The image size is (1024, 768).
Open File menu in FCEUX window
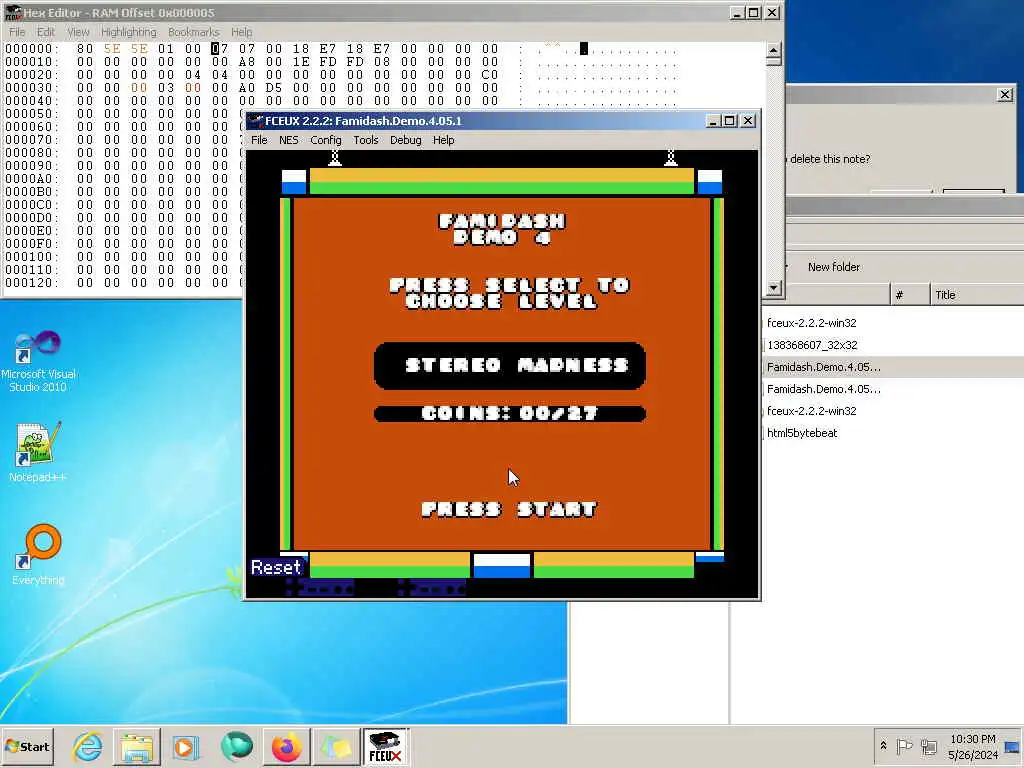[259, 140]
